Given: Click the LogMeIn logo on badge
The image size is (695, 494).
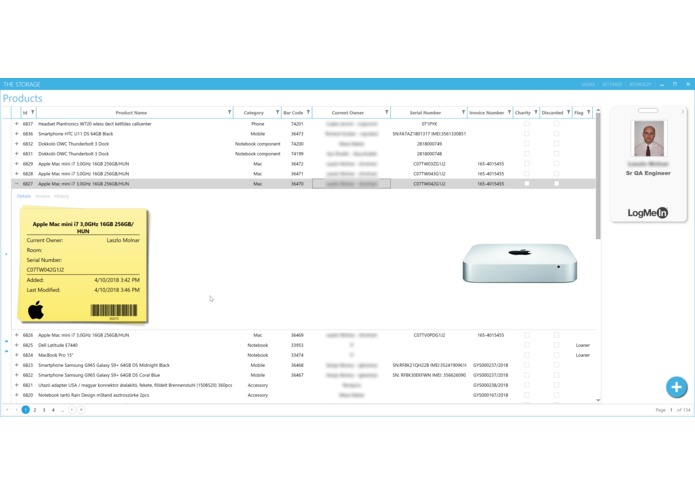Looking at the screenshot, I should click(648, 213).
